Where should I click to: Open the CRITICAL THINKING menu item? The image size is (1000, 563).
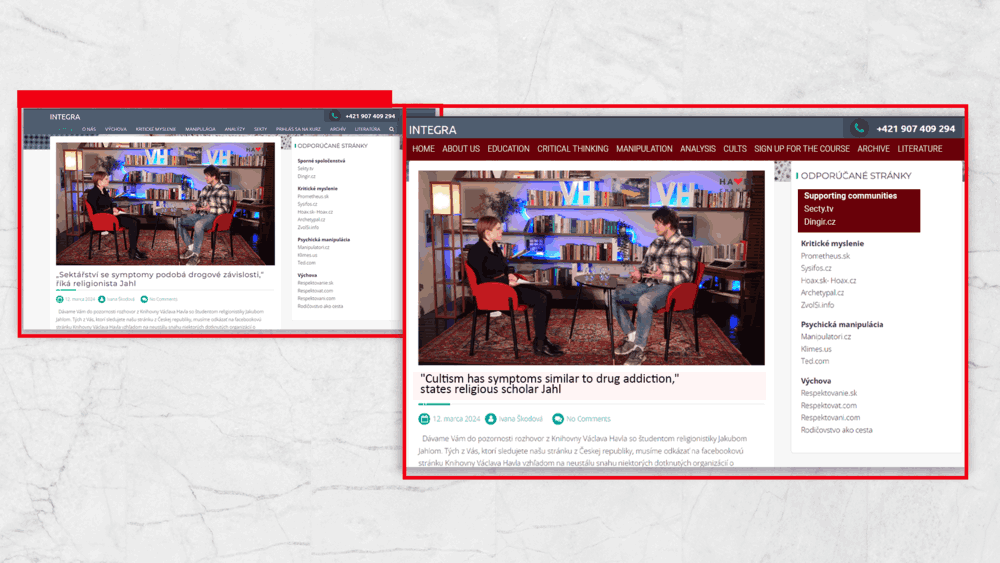click(x=572, y=149)
